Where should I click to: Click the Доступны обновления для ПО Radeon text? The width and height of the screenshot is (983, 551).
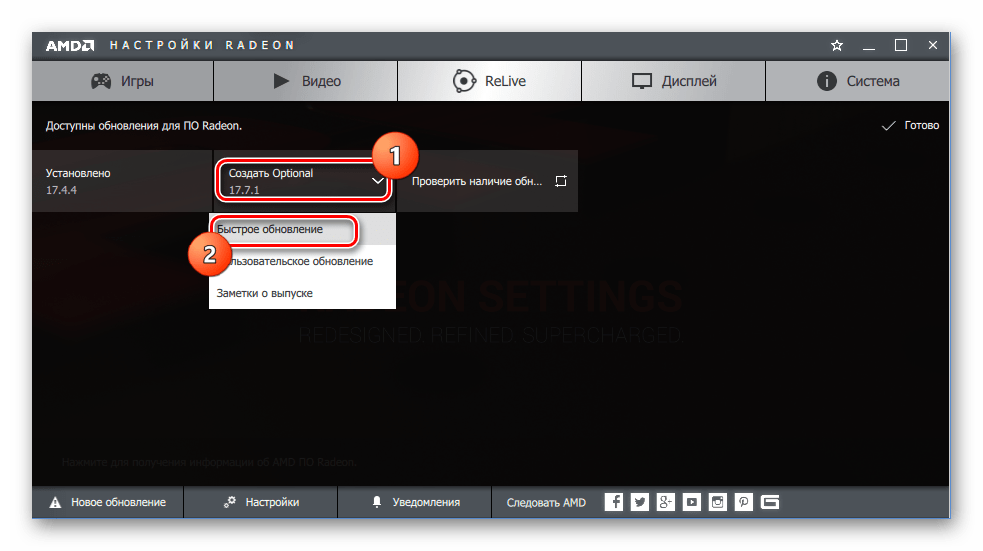click(144, 125)
